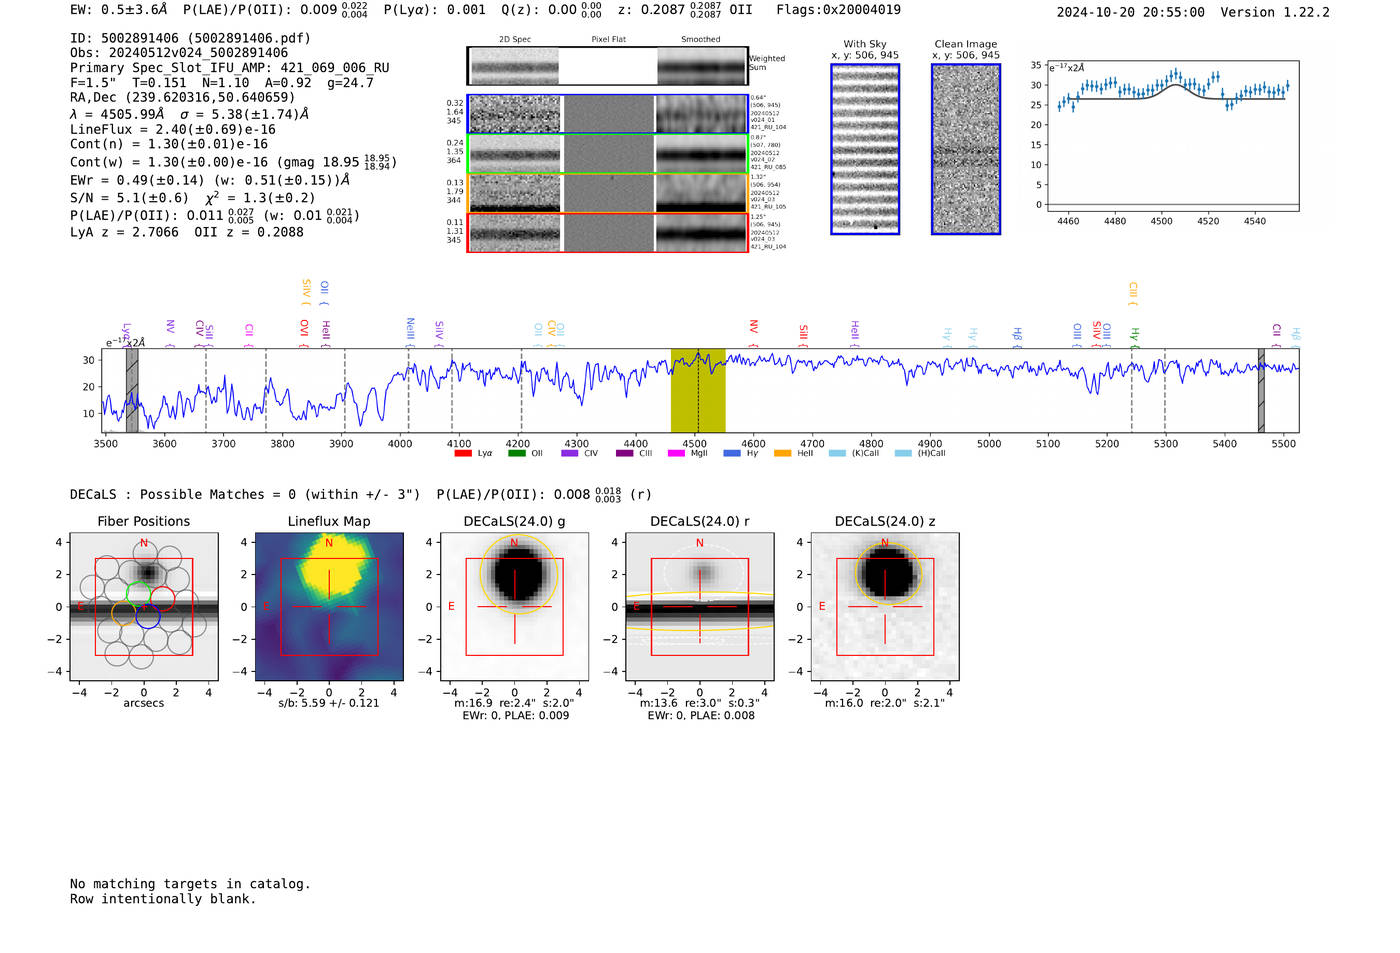Click 'No matching targets in catalog.' text
This screenshot has height=953, width=1400.
pyautogui.click(x=190, y=884)
